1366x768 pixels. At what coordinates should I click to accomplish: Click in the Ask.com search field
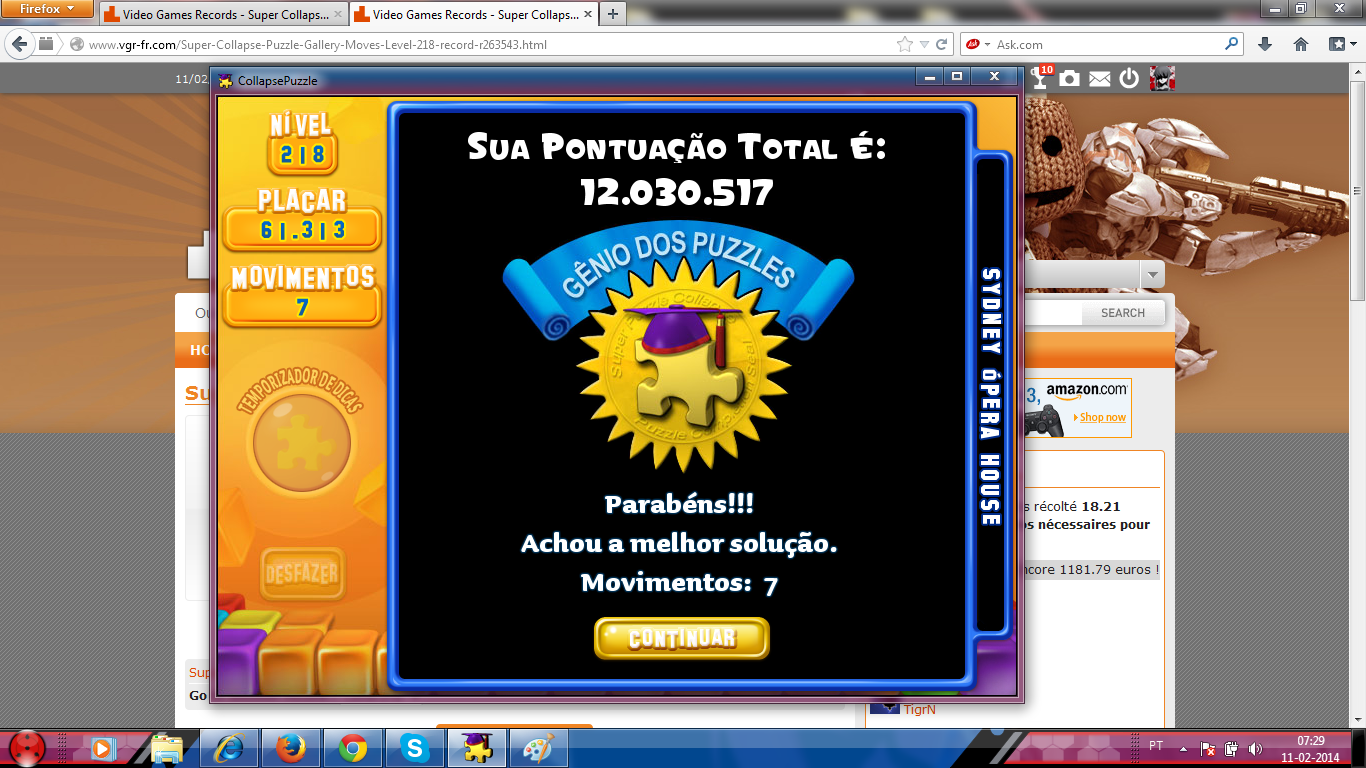1110,44
